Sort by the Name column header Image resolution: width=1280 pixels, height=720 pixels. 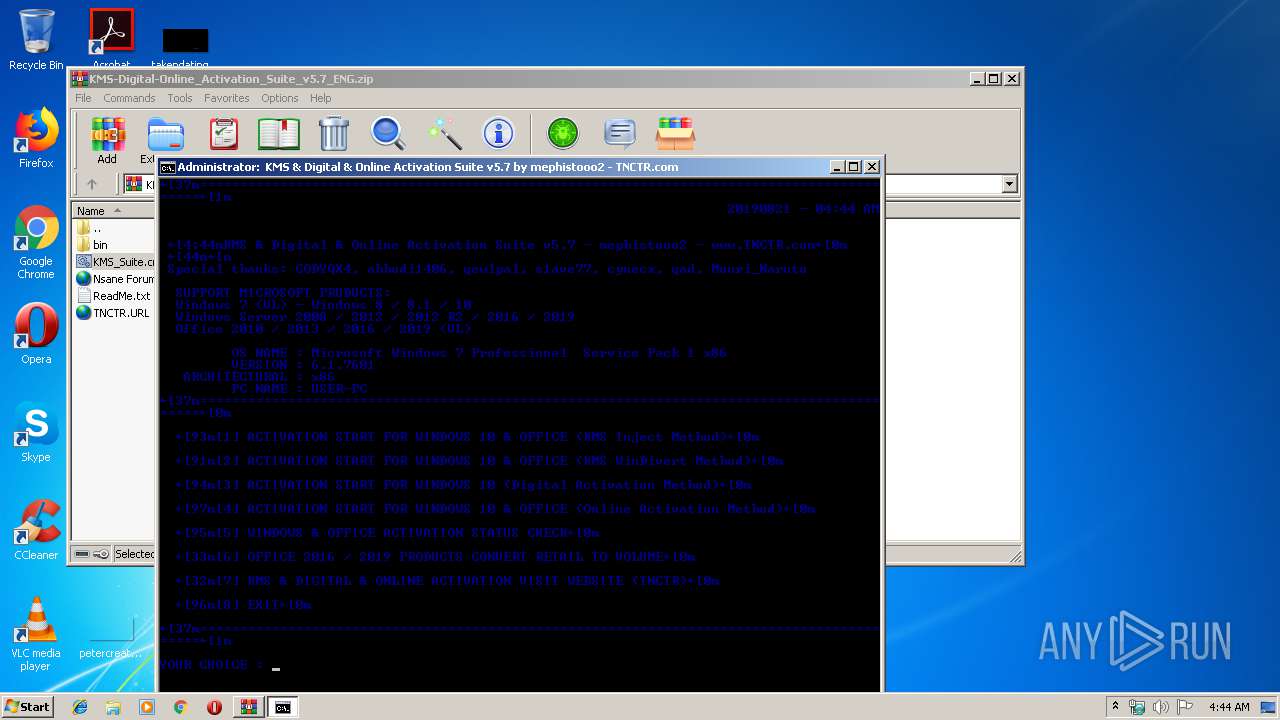tap(114, 210)
